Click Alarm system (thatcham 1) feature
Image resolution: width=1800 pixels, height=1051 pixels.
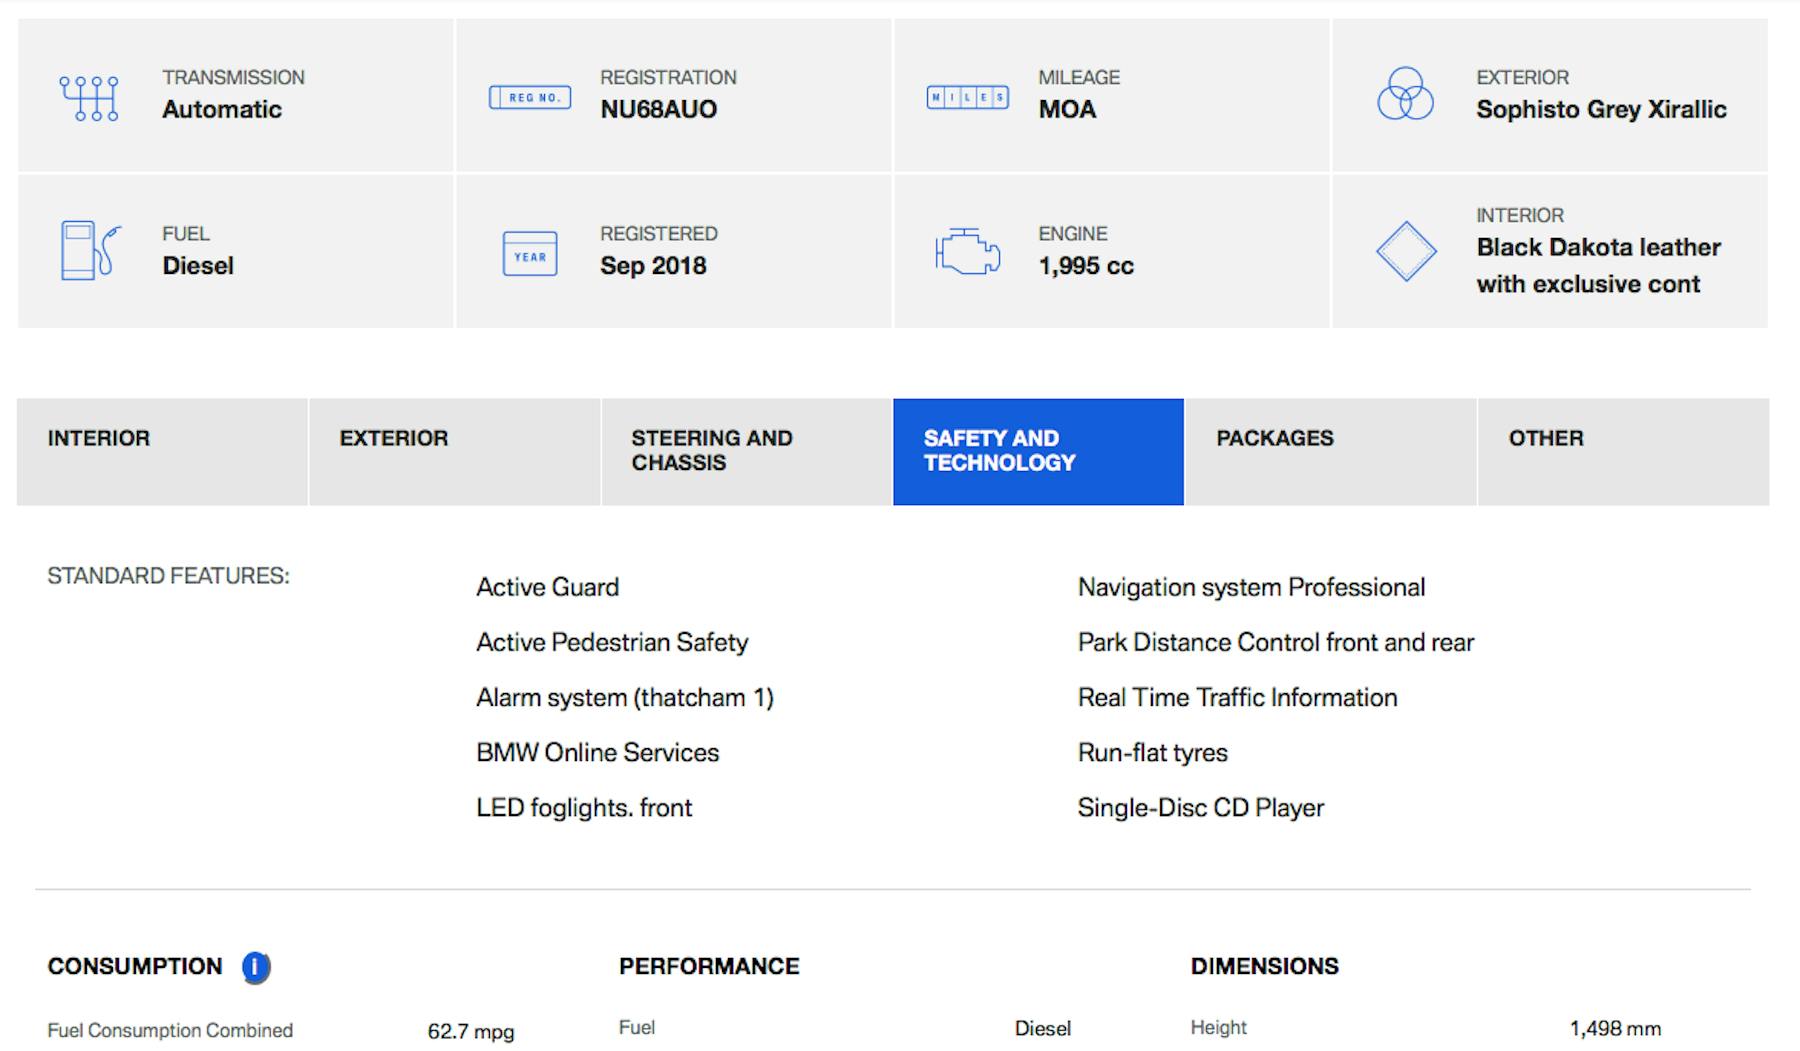(625, 697)
